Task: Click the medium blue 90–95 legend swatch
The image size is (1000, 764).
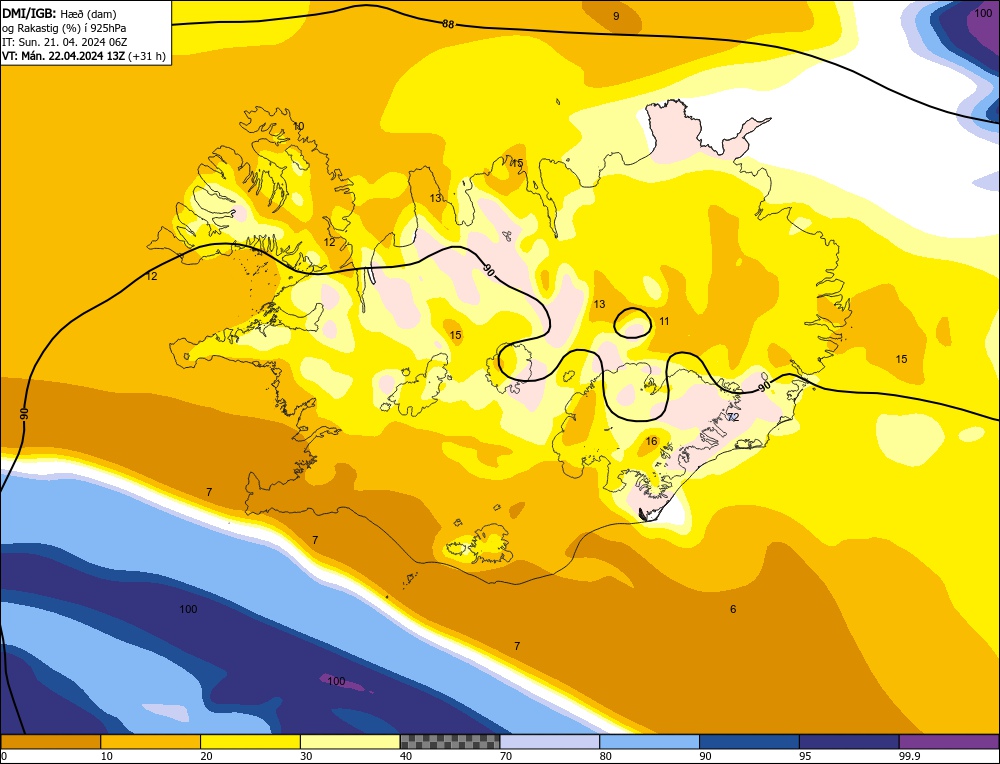Action: [x=749, y=742]
